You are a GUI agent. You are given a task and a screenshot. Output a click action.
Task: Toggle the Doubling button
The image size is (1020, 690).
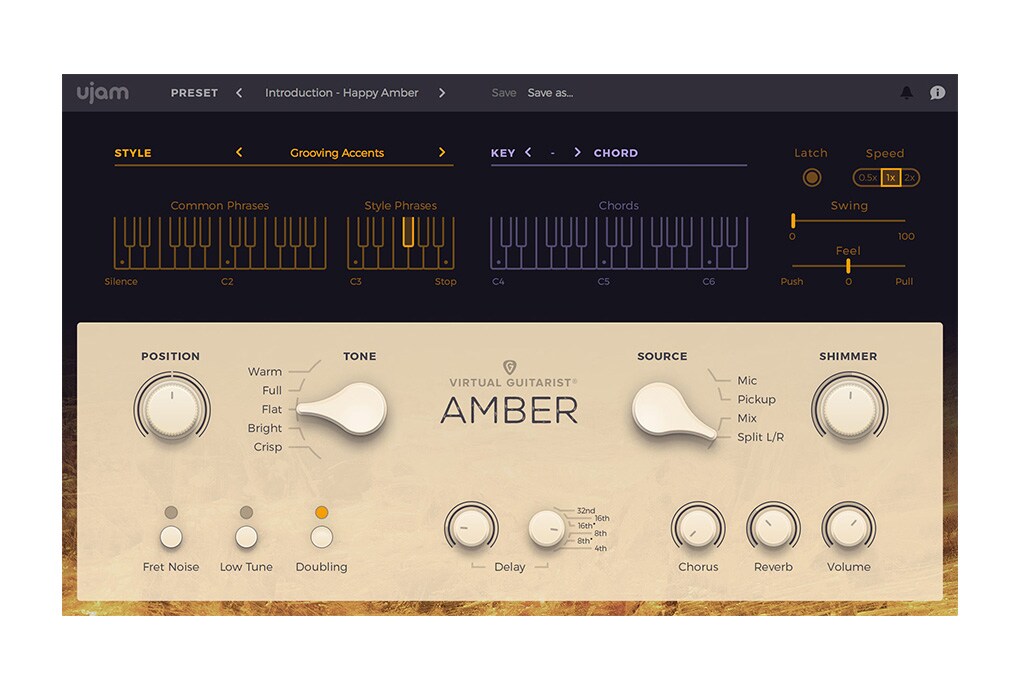click(321, 537)
